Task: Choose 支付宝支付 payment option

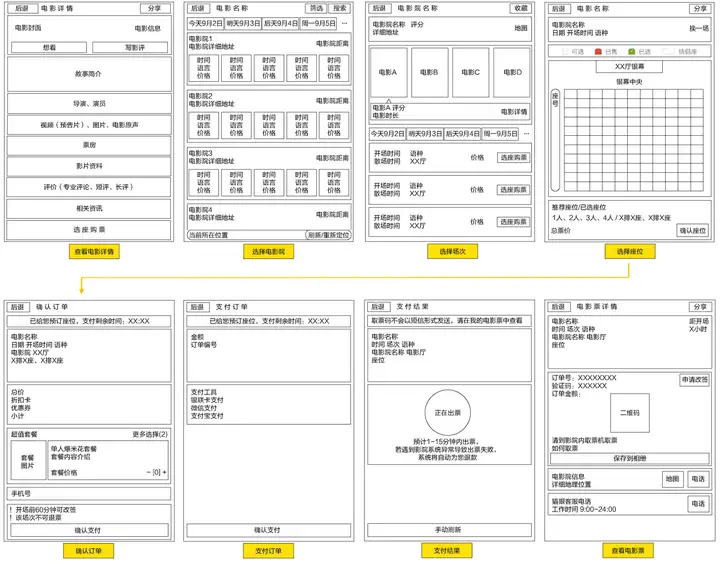Action: pos(207,416)
